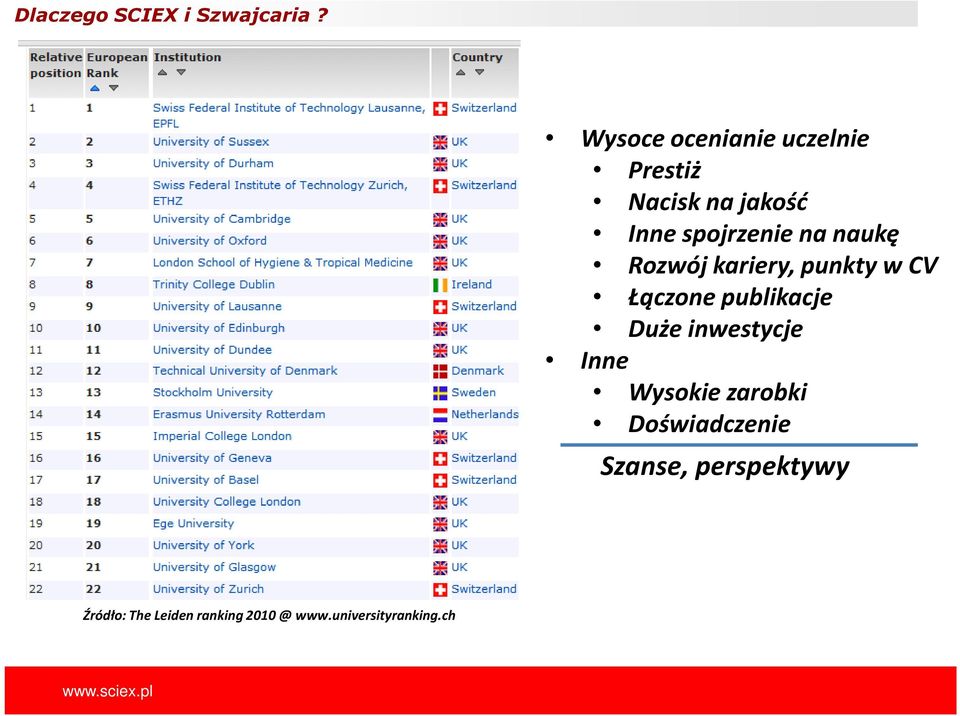Select the text 'Szanse, perspektywy'
The width and height of the screenshot is (960, 716).
(x=725, y=467)
